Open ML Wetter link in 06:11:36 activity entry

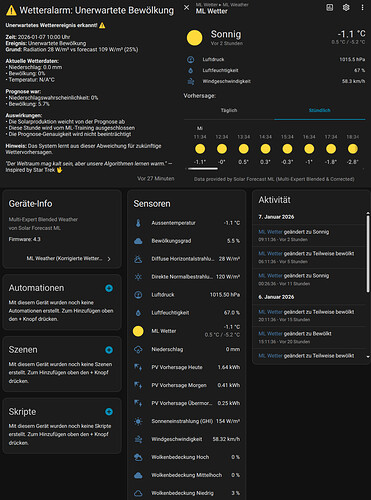coord(270,254)
